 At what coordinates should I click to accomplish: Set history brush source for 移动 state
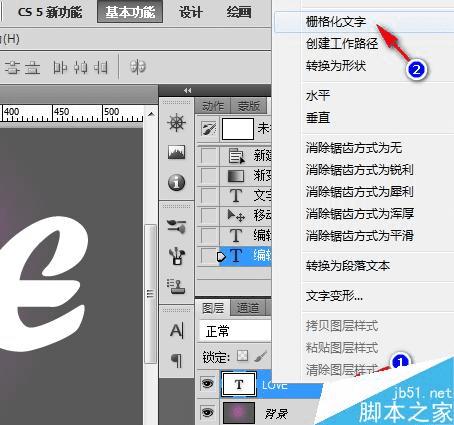point(209,216)
